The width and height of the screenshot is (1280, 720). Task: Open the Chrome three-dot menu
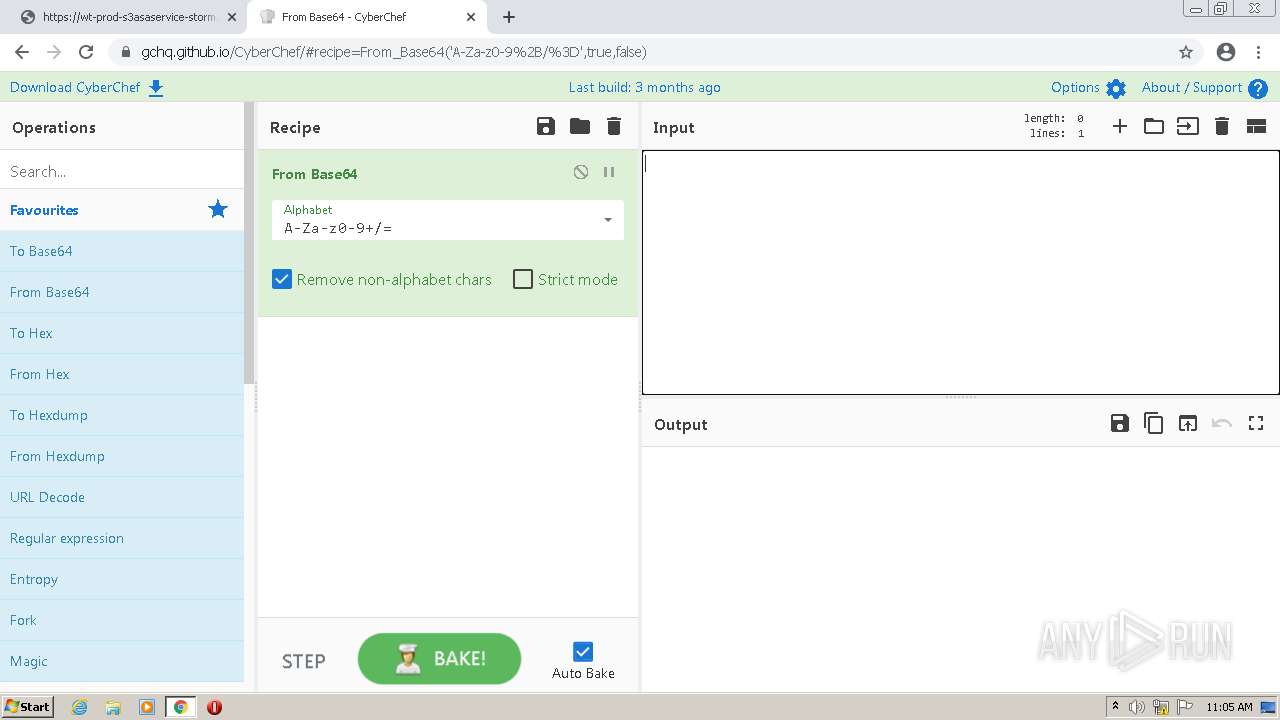tap(1259, 52)
